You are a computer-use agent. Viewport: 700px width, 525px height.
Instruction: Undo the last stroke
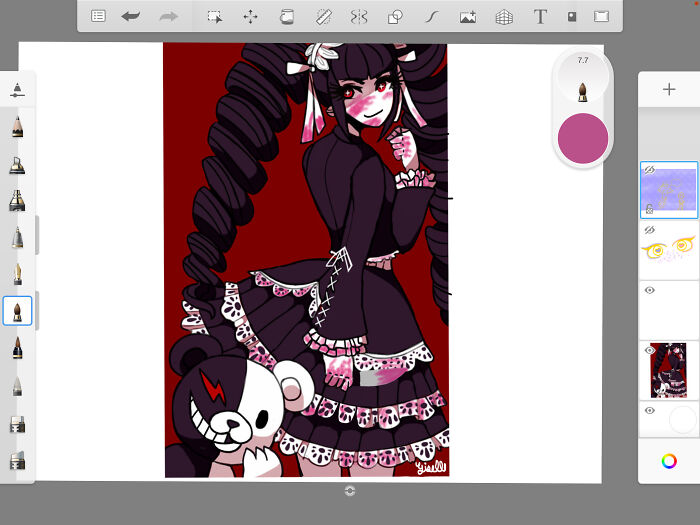coord(130,16)
